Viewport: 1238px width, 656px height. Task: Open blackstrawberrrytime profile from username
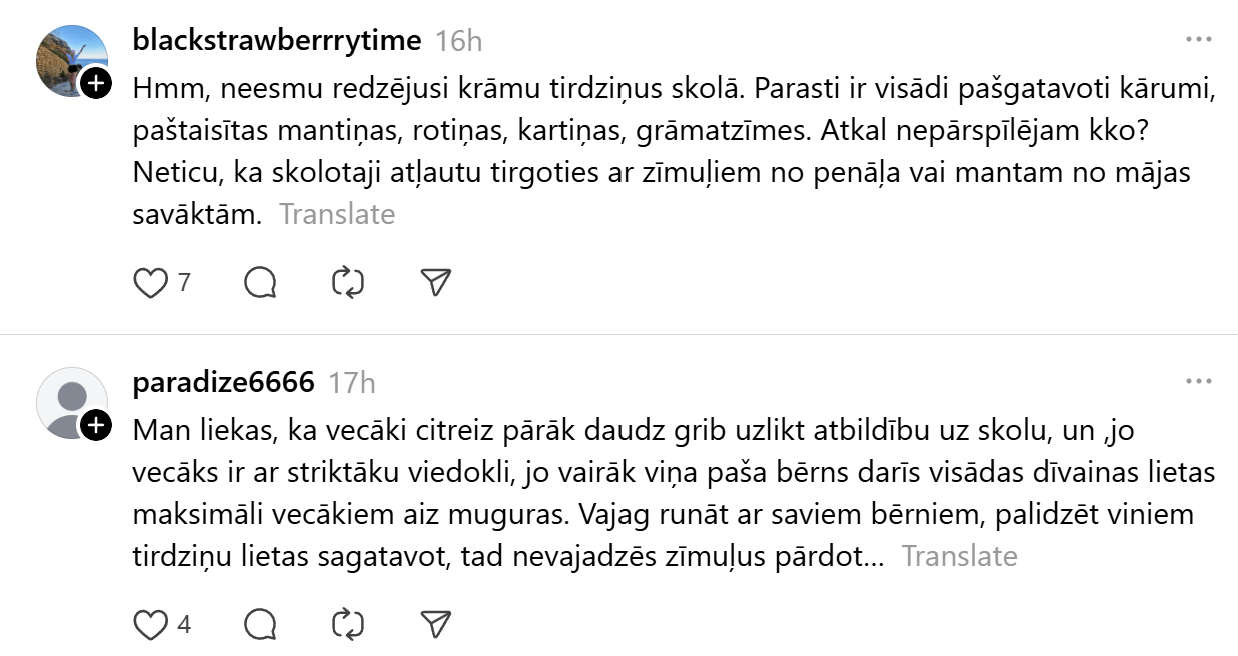point(277,40)
